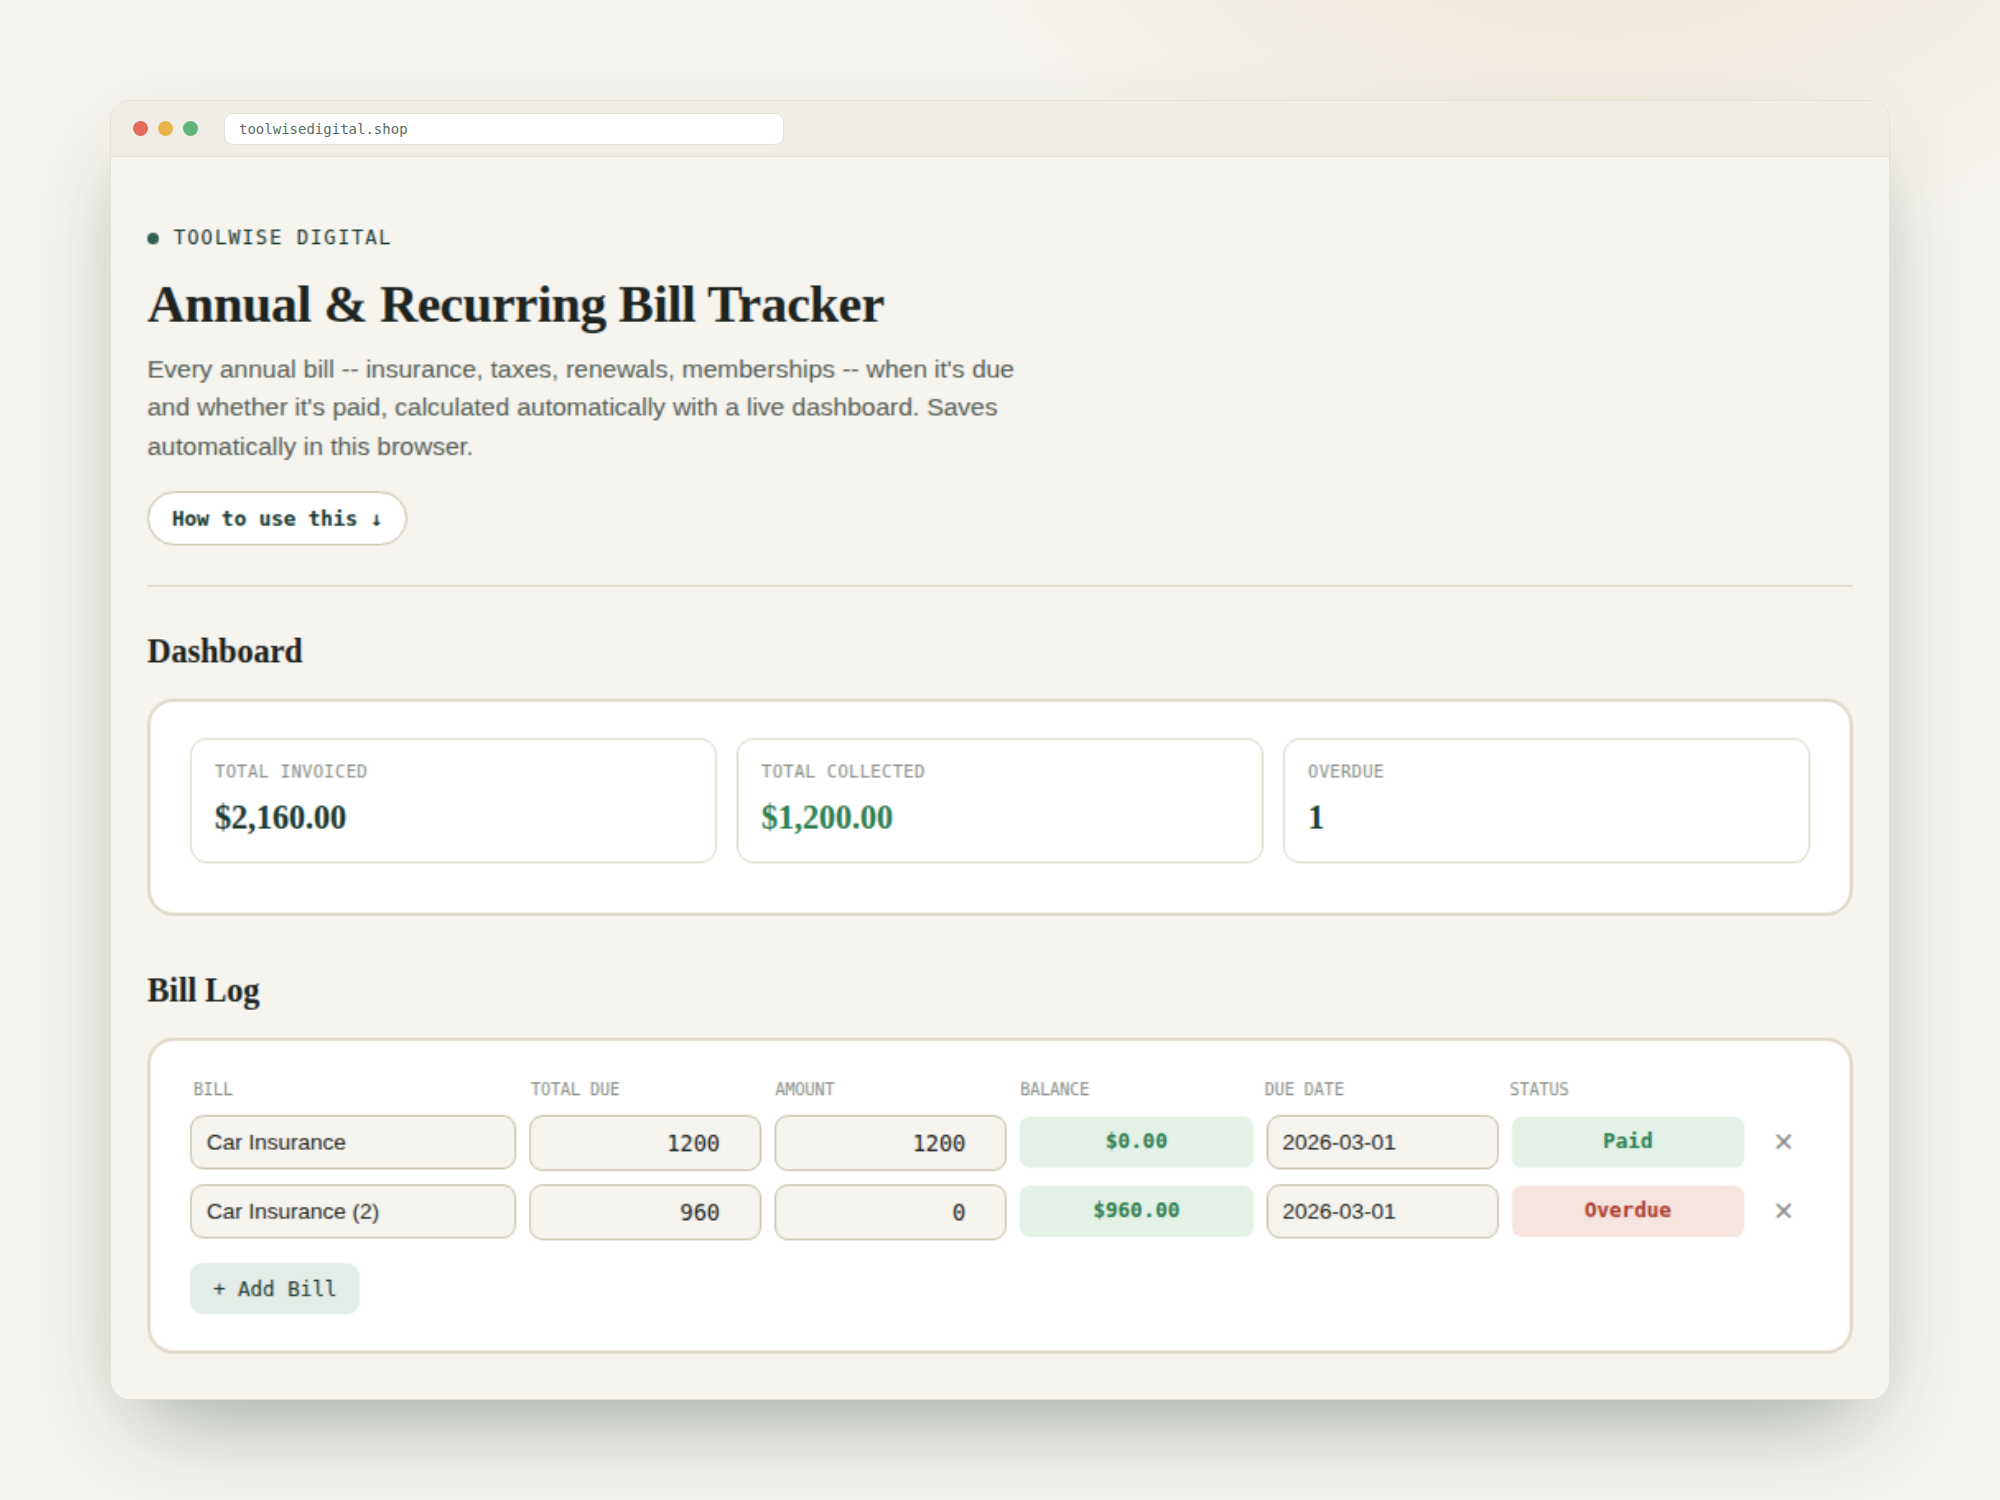Click the Total Invoiced $2,160.00 card
The width and height of the screenshot is (2000, 1500).
click(x=453, y=800)
